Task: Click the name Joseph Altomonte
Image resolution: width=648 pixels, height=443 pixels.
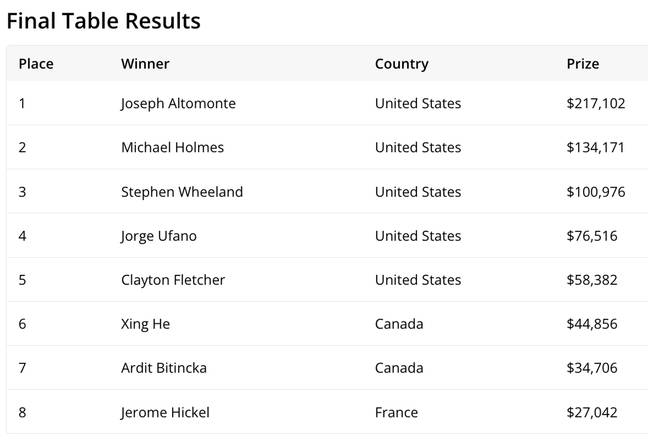Action: coord(178,104)
